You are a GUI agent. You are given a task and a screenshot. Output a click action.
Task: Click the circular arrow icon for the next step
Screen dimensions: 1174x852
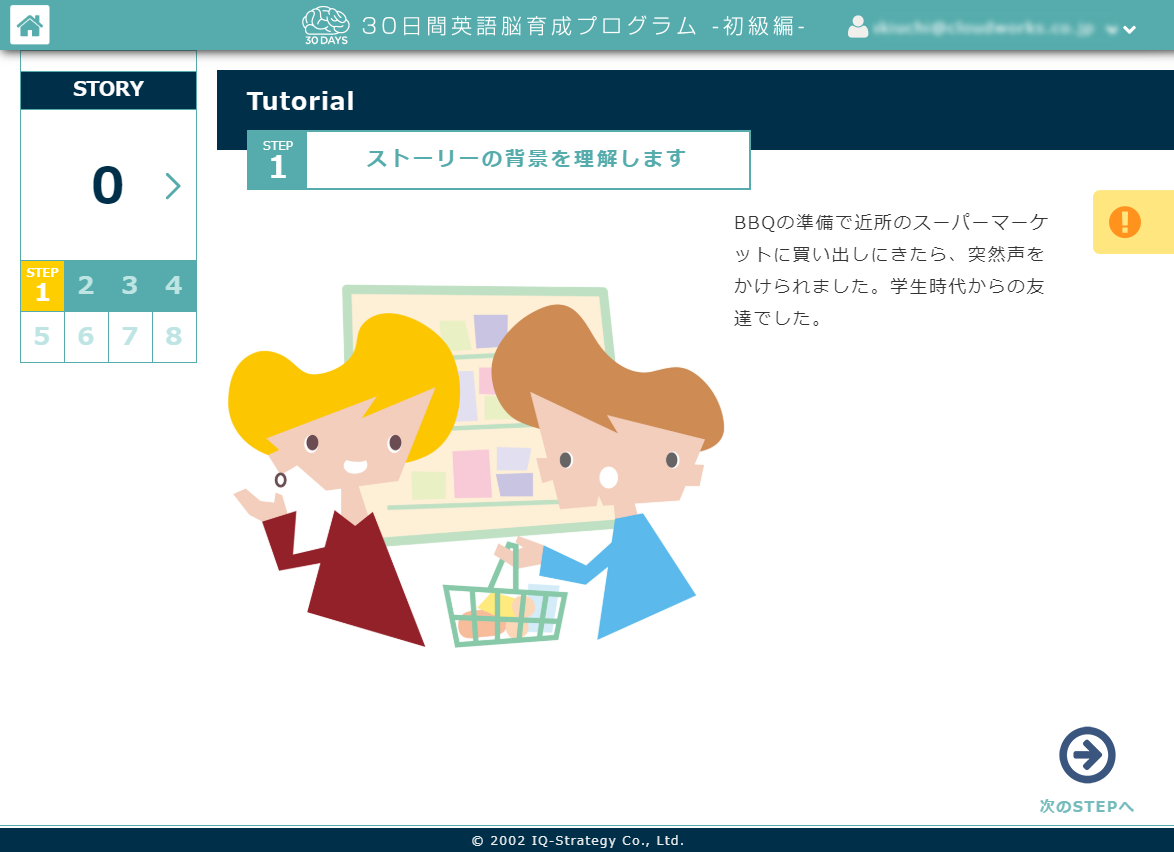click(x=1088, y=757)
